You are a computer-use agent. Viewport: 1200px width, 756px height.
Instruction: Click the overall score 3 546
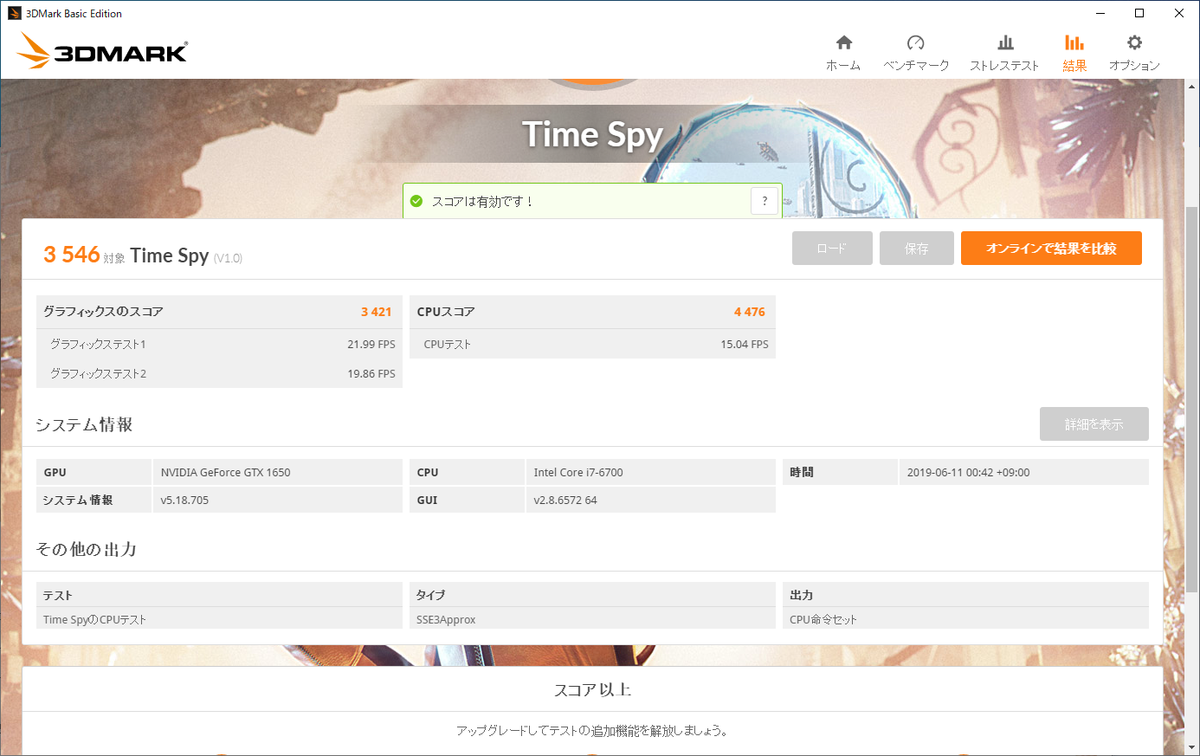coord(71,254)
